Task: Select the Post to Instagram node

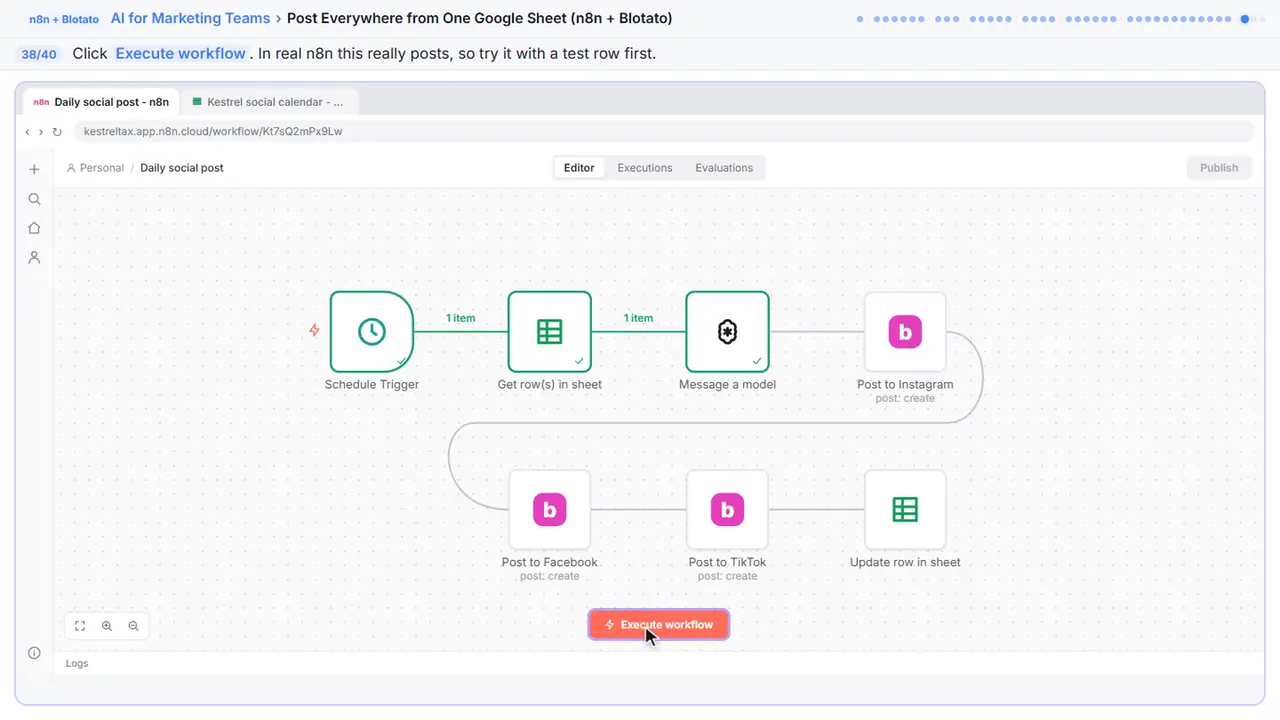Action: click(x=905, y=332)
